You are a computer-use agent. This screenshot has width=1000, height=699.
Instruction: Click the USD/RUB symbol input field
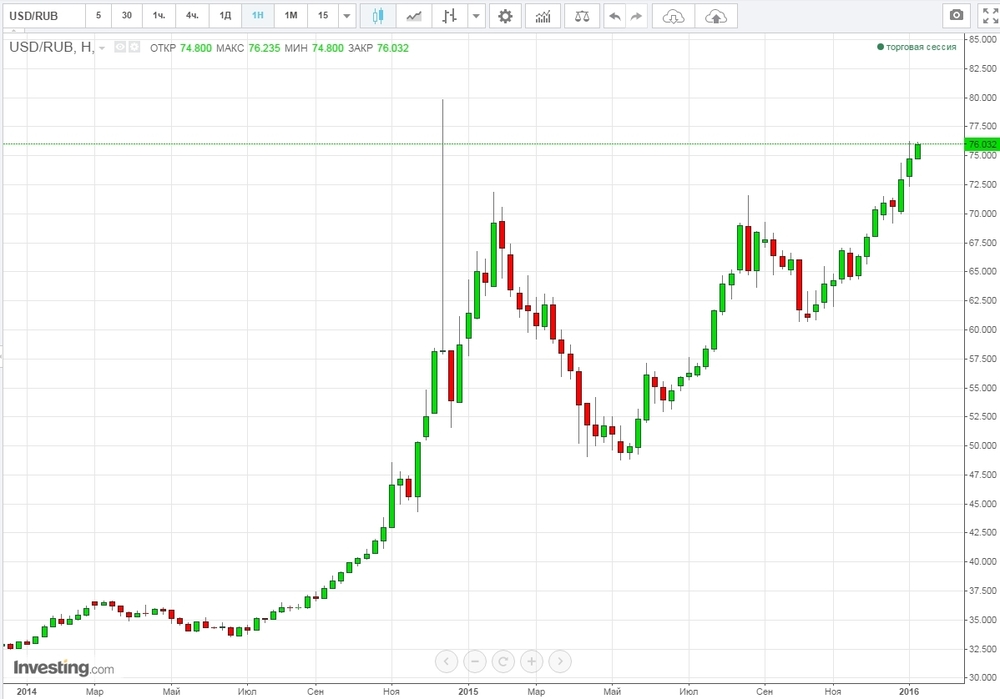click(x=42, y=16)
